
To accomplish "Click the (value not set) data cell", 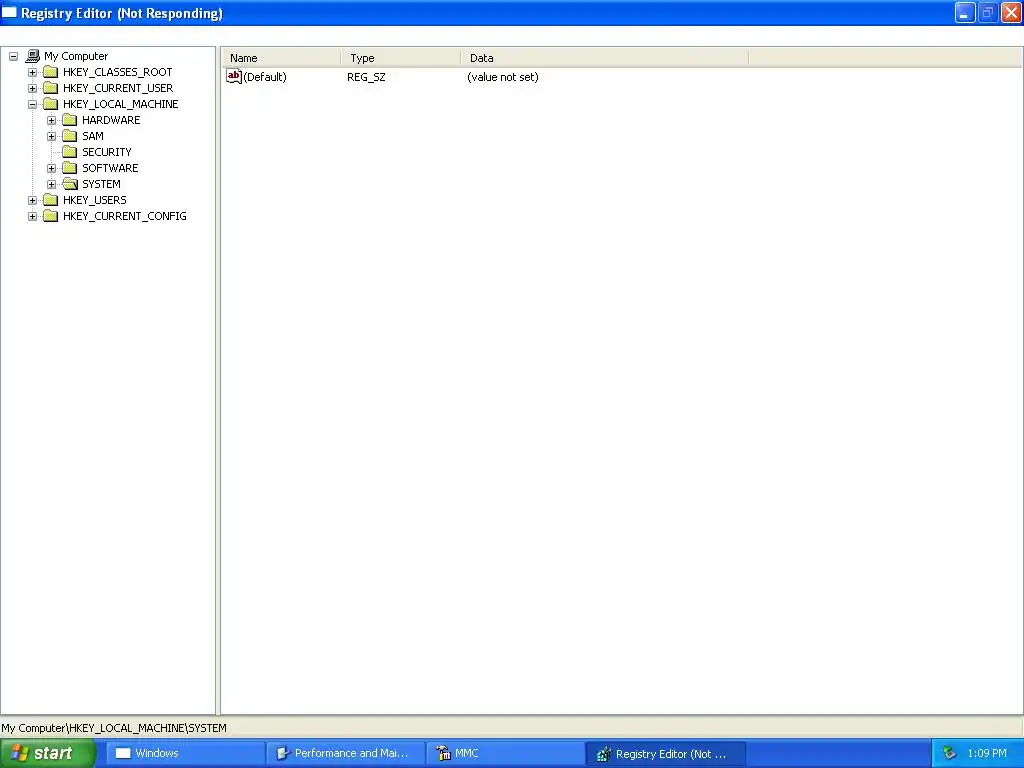I will pos(503,77).
